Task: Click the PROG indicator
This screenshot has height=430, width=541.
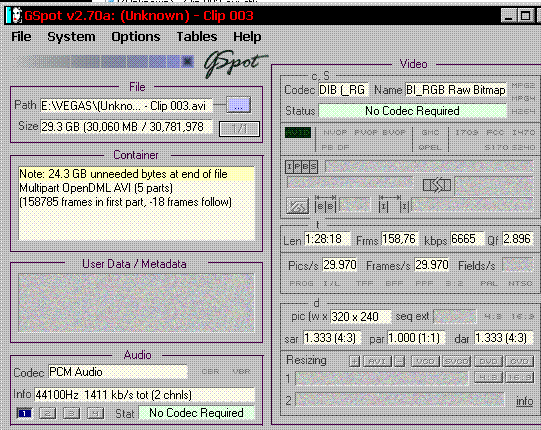Action: (301, 284)
